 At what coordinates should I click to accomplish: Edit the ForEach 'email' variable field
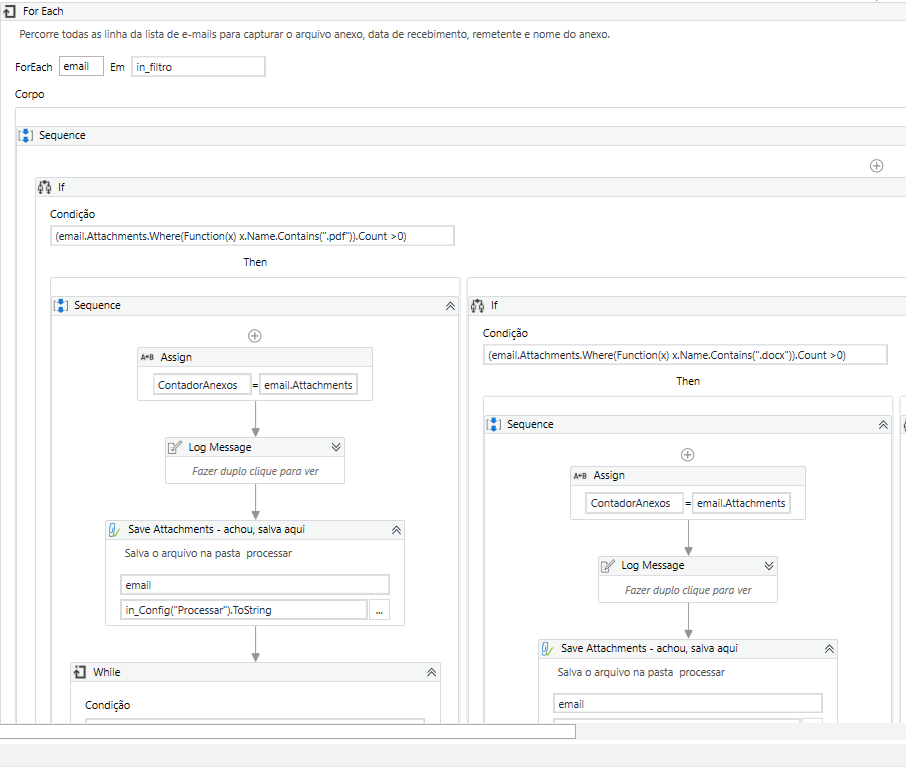click(81, 66)
